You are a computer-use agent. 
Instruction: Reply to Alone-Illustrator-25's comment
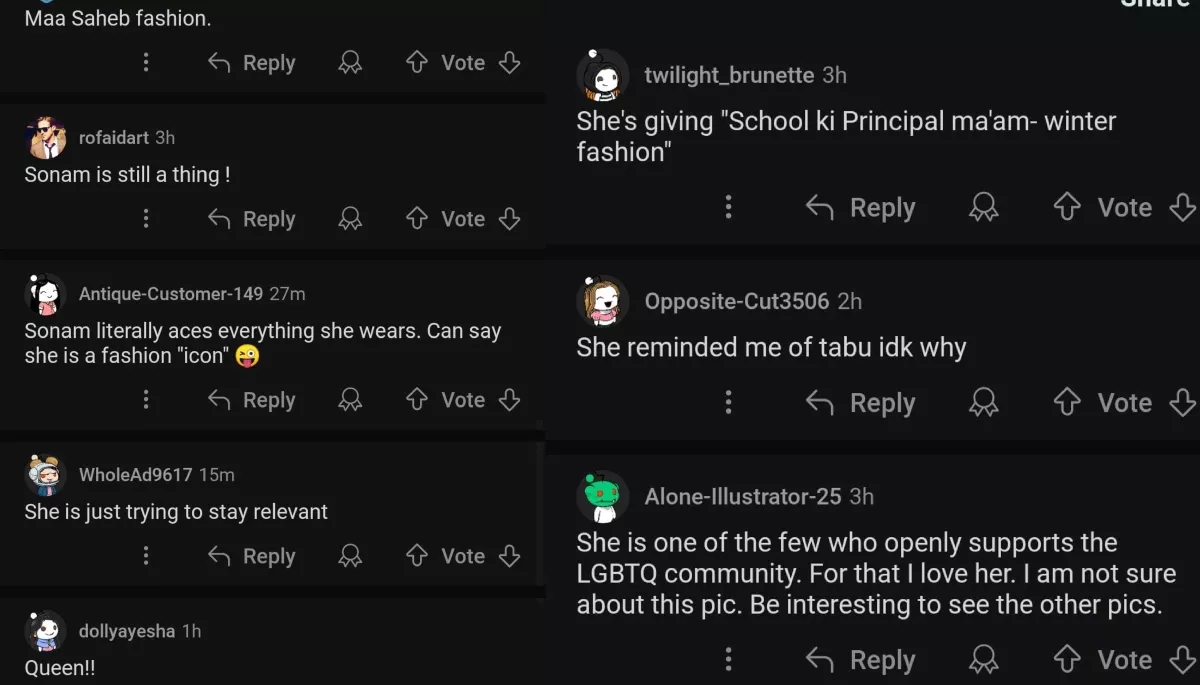pos(861,660)
